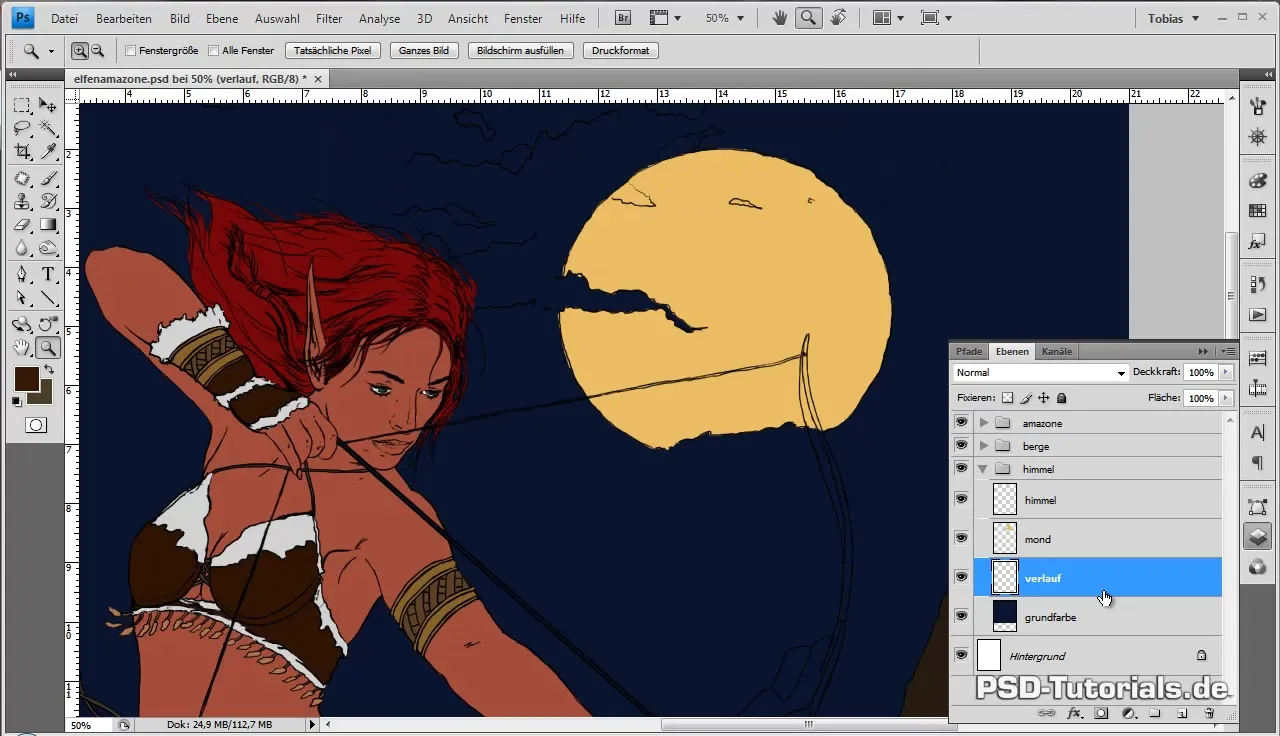
Task: Choose Rotate View tool in top bar
Action: pyautogui.click(x=838, y=18)
